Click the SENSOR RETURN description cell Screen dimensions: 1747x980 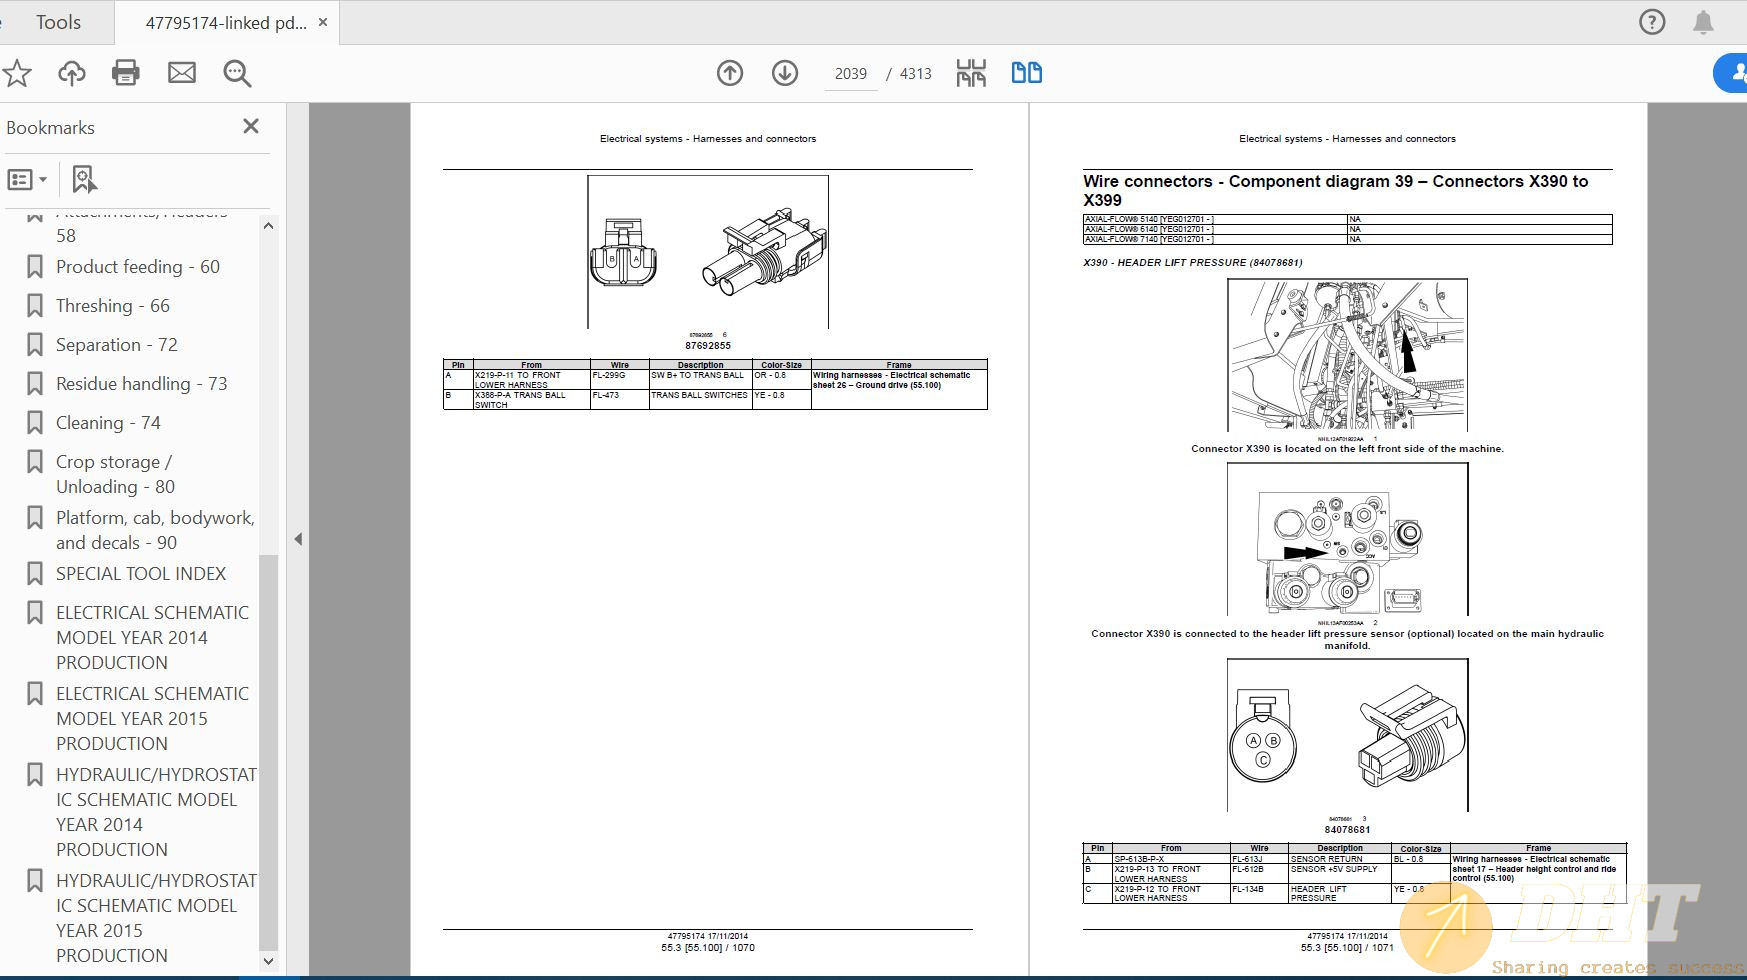(1340, 859)
